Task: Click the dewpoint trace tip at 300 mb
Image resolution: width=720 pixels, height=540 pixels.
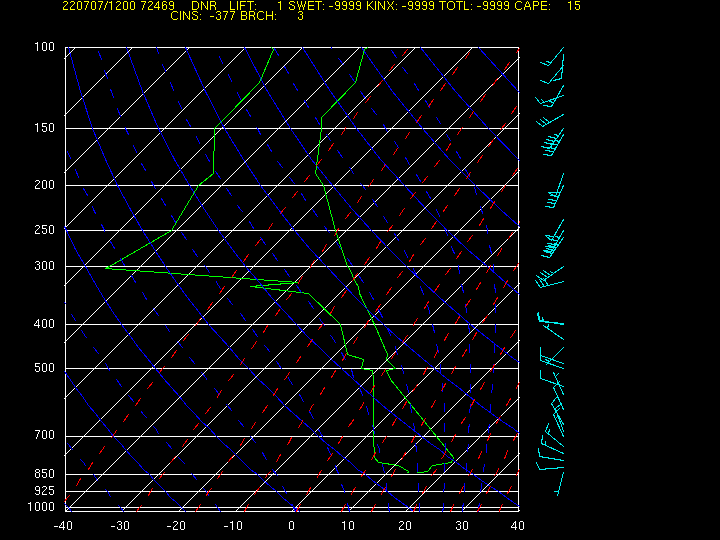Action: point(106,268)
